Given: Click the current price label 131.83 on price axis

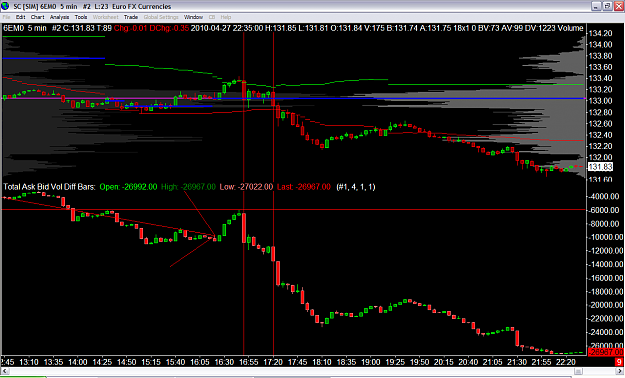Looking at the screenshot, I should [x=600, y=167].
